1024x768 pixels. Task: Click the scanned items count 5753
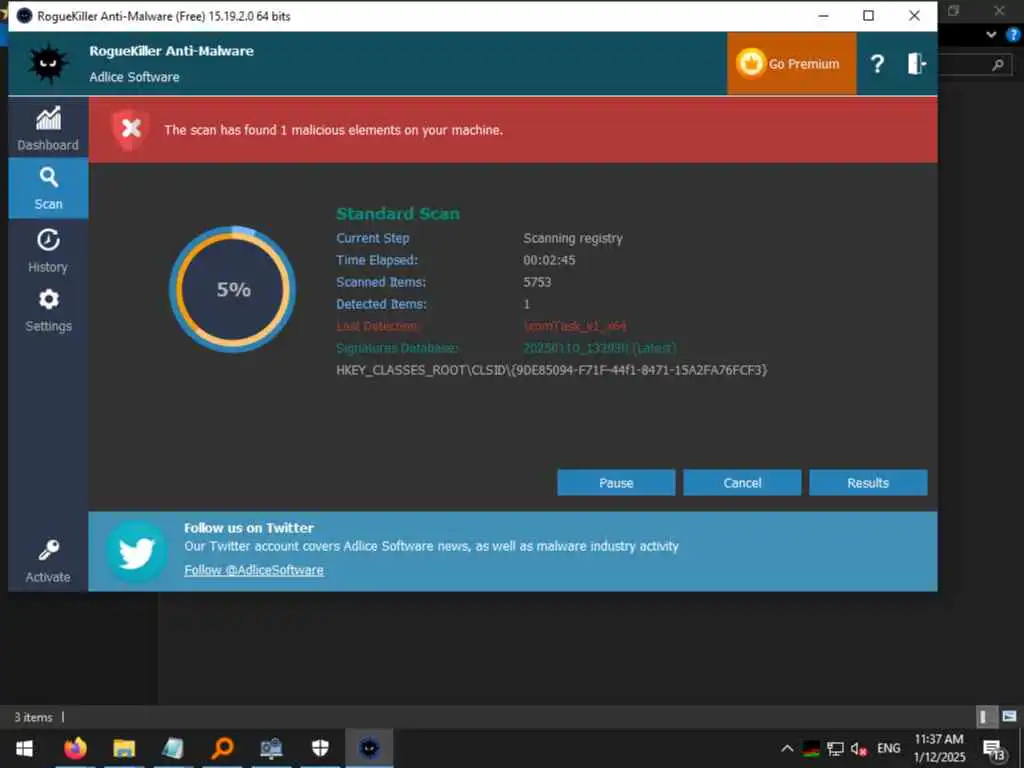tap(537, 282)
